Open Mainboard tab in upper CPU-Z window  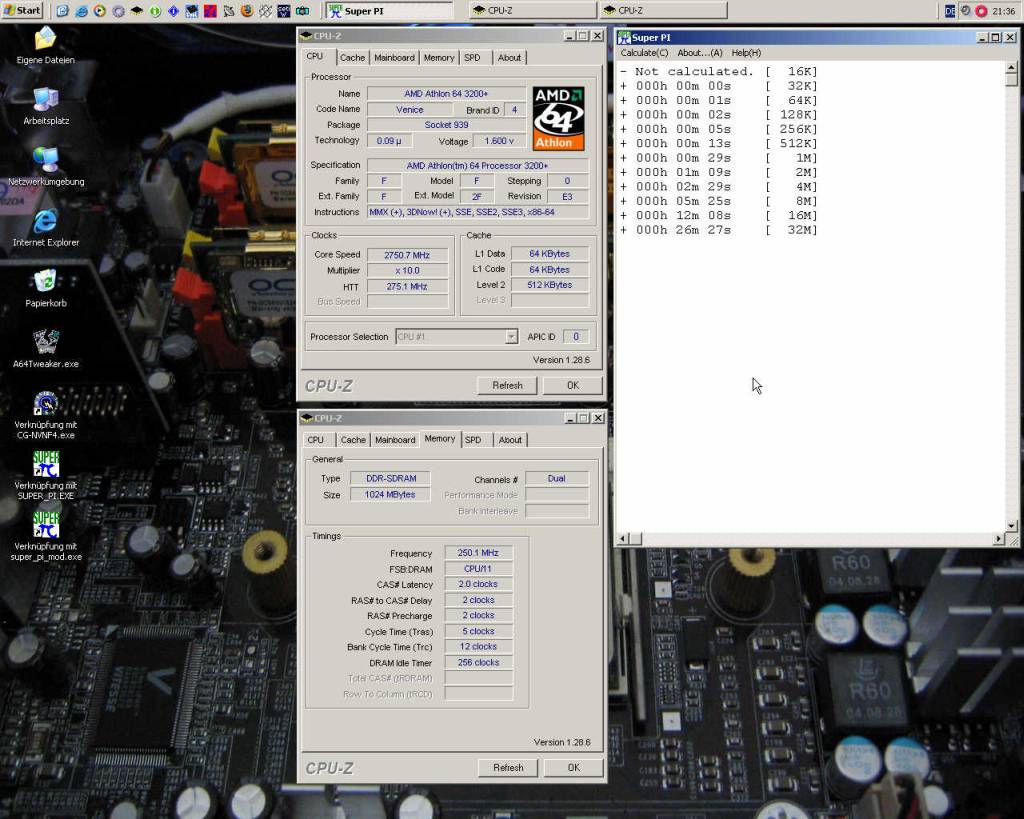point(394,57)
